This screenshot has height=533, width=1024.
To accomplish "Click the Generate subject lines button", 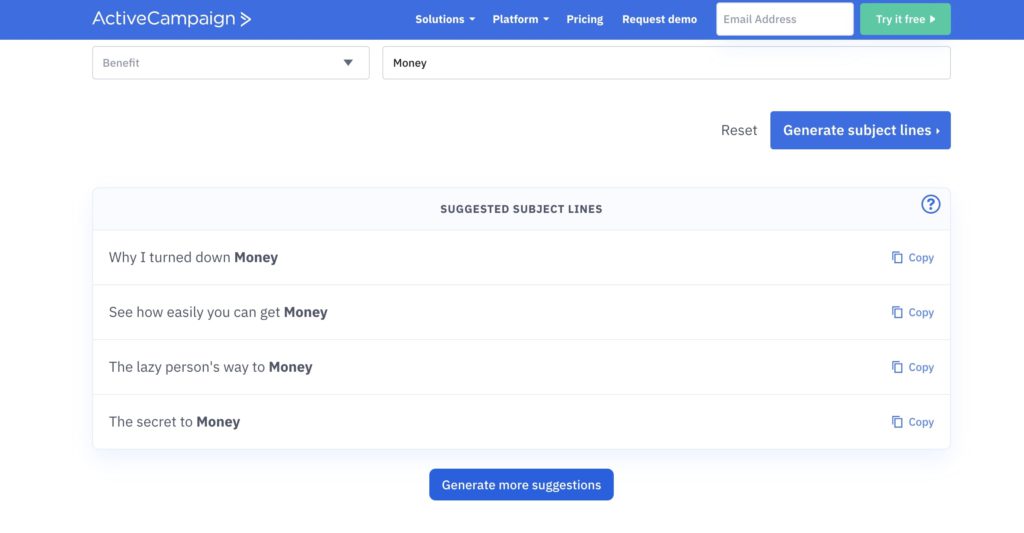I will tap(860, 130).
